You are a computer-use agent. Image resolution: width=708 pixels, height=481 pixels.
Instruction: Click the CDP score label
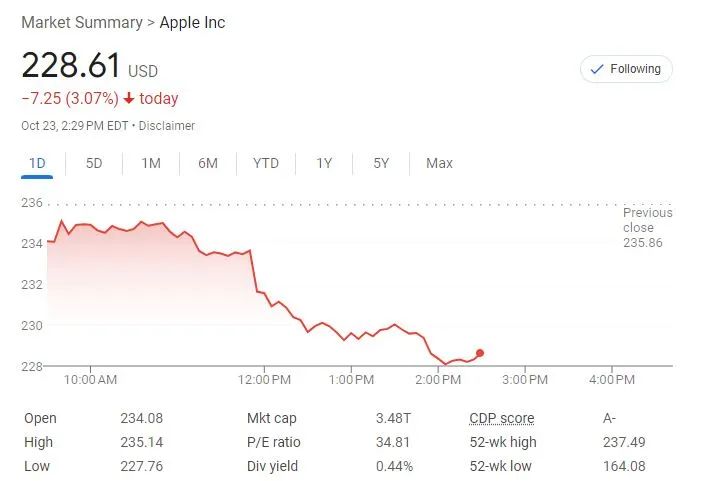[501, 419]
